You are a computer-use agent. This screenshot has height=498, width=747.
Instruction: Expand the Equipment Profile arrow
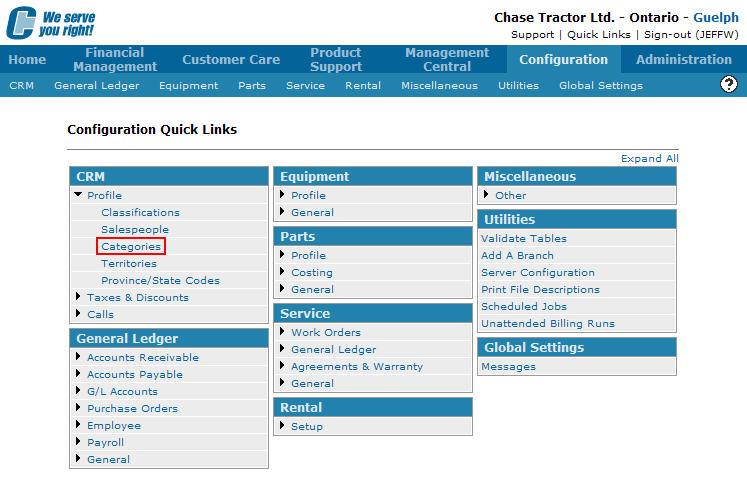click(282, 194)
